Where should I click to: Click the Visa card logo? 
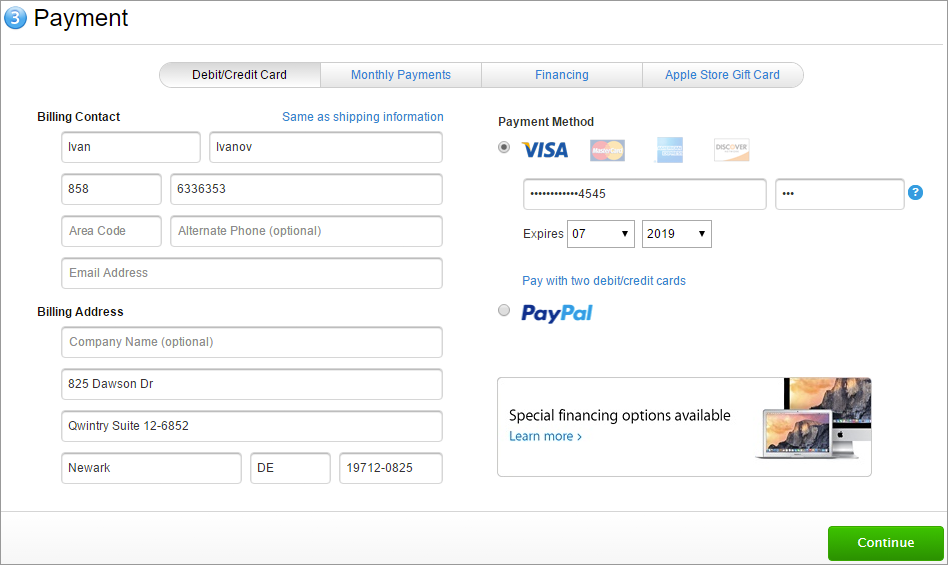click(x=545, y=150)
